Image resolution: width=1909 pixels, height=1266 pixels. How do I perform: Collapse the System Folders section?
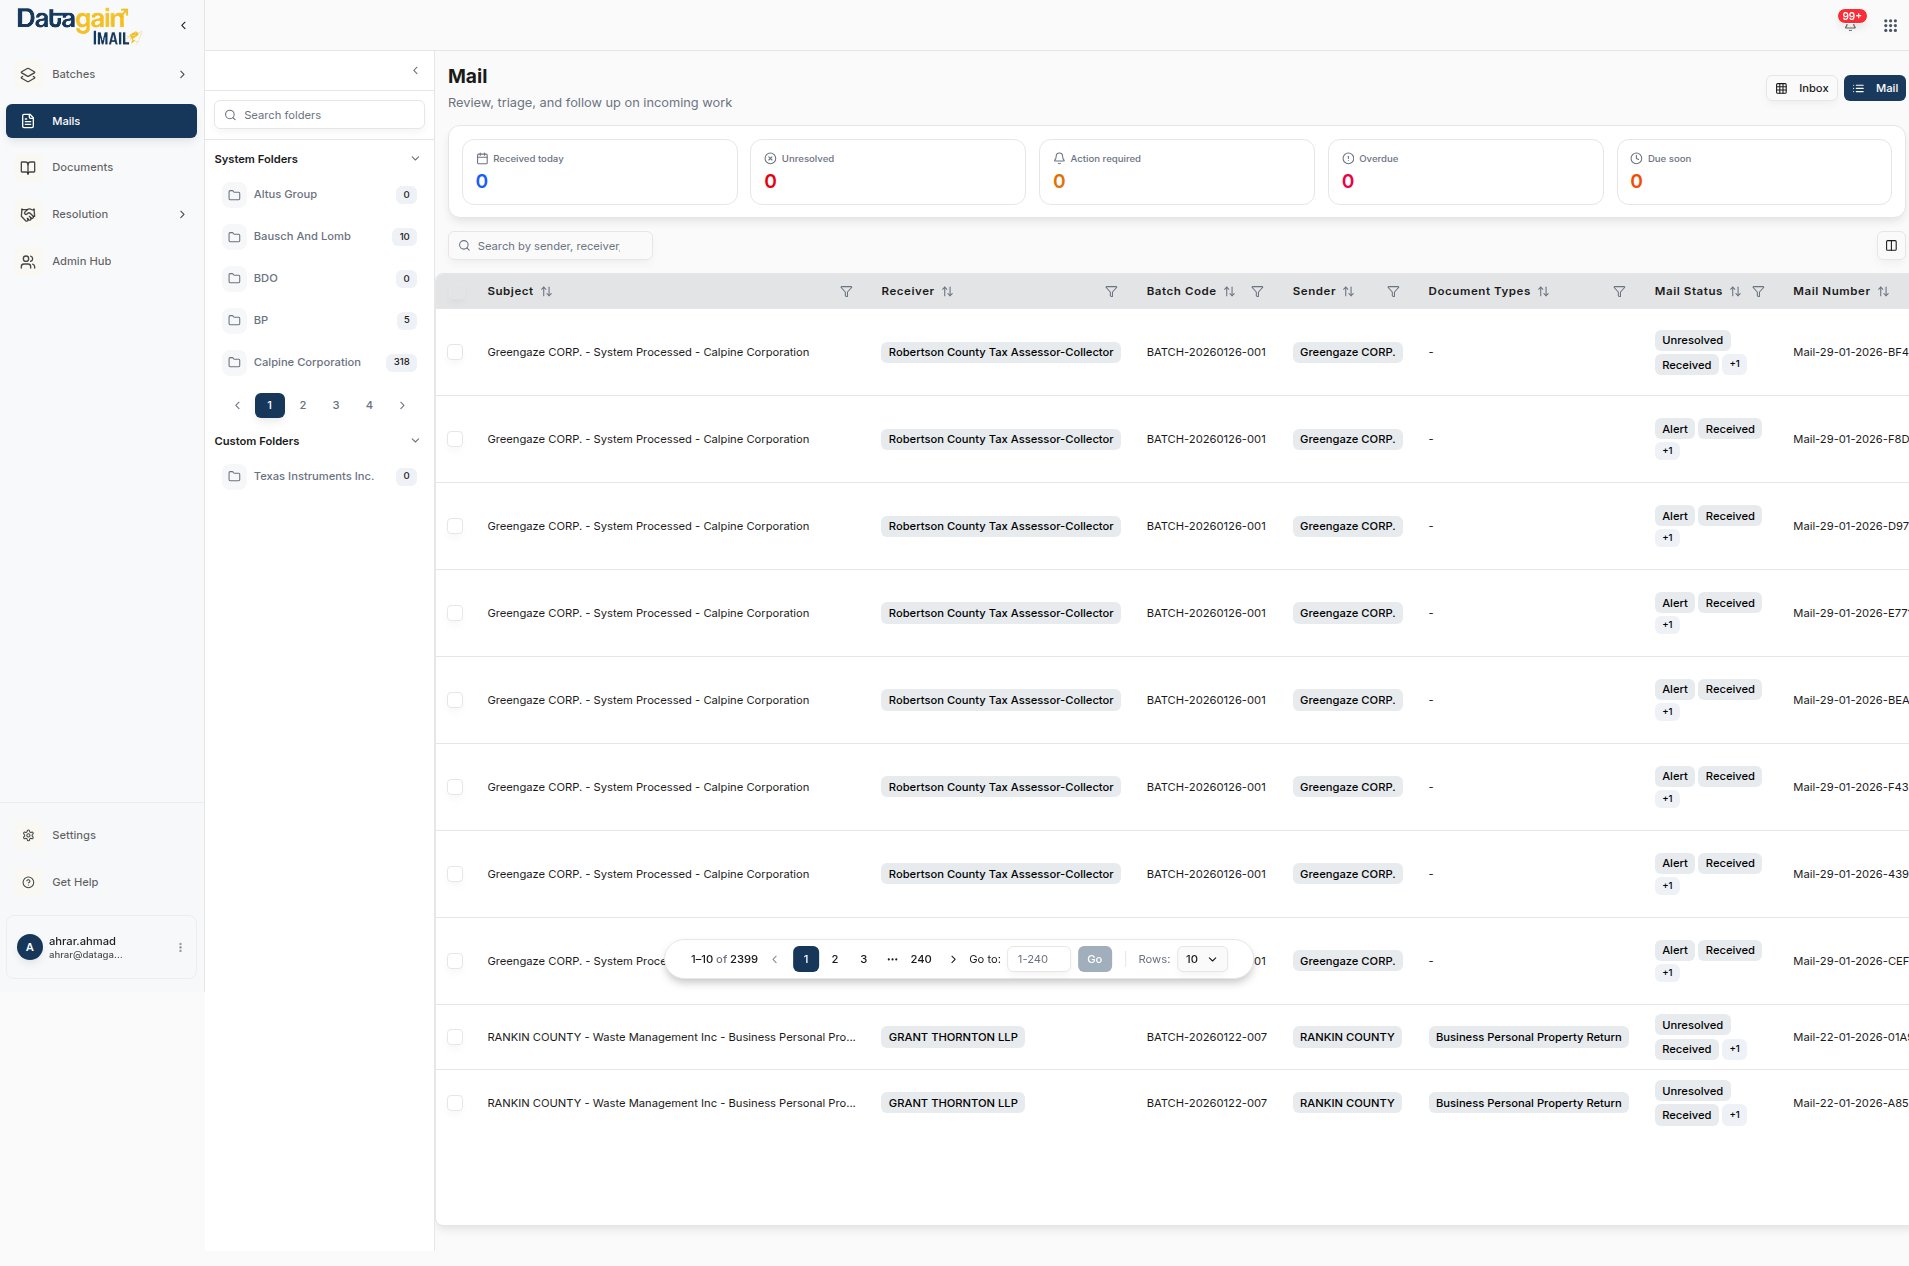(415, 159)
